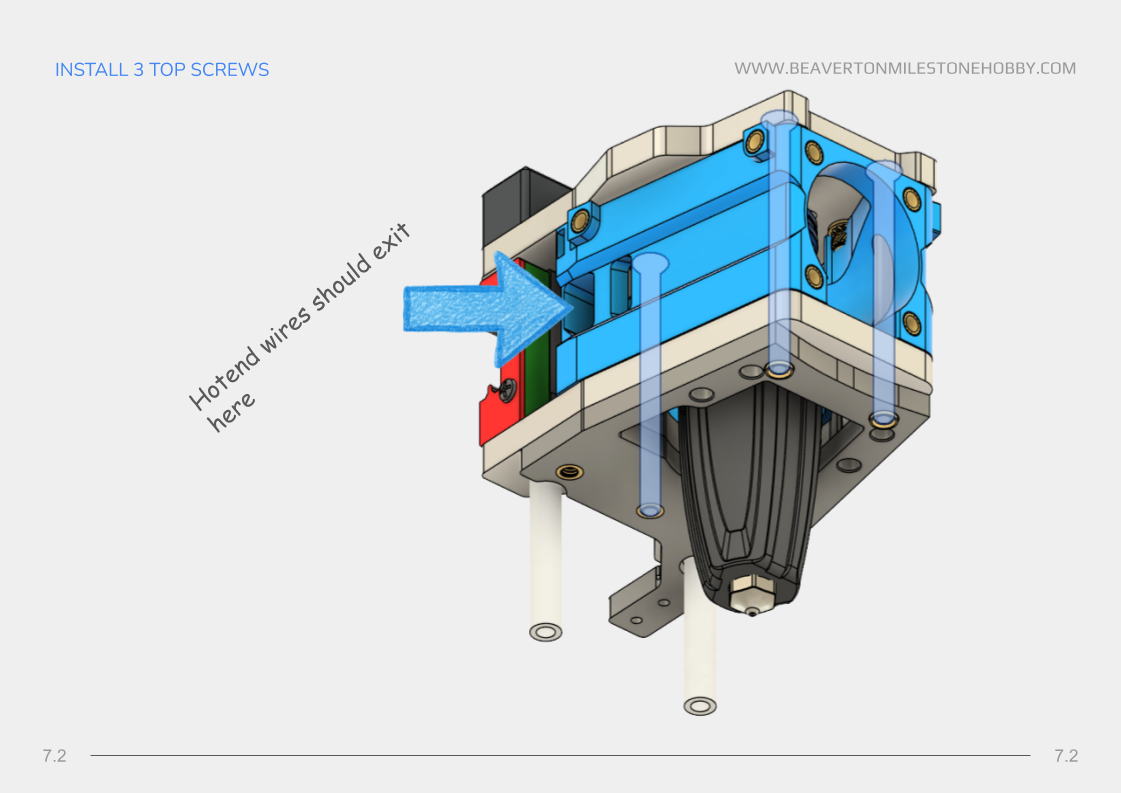
Task: Click brass insert on base plate's left corner
Action: pyautogui.click(x=571, y=471)
